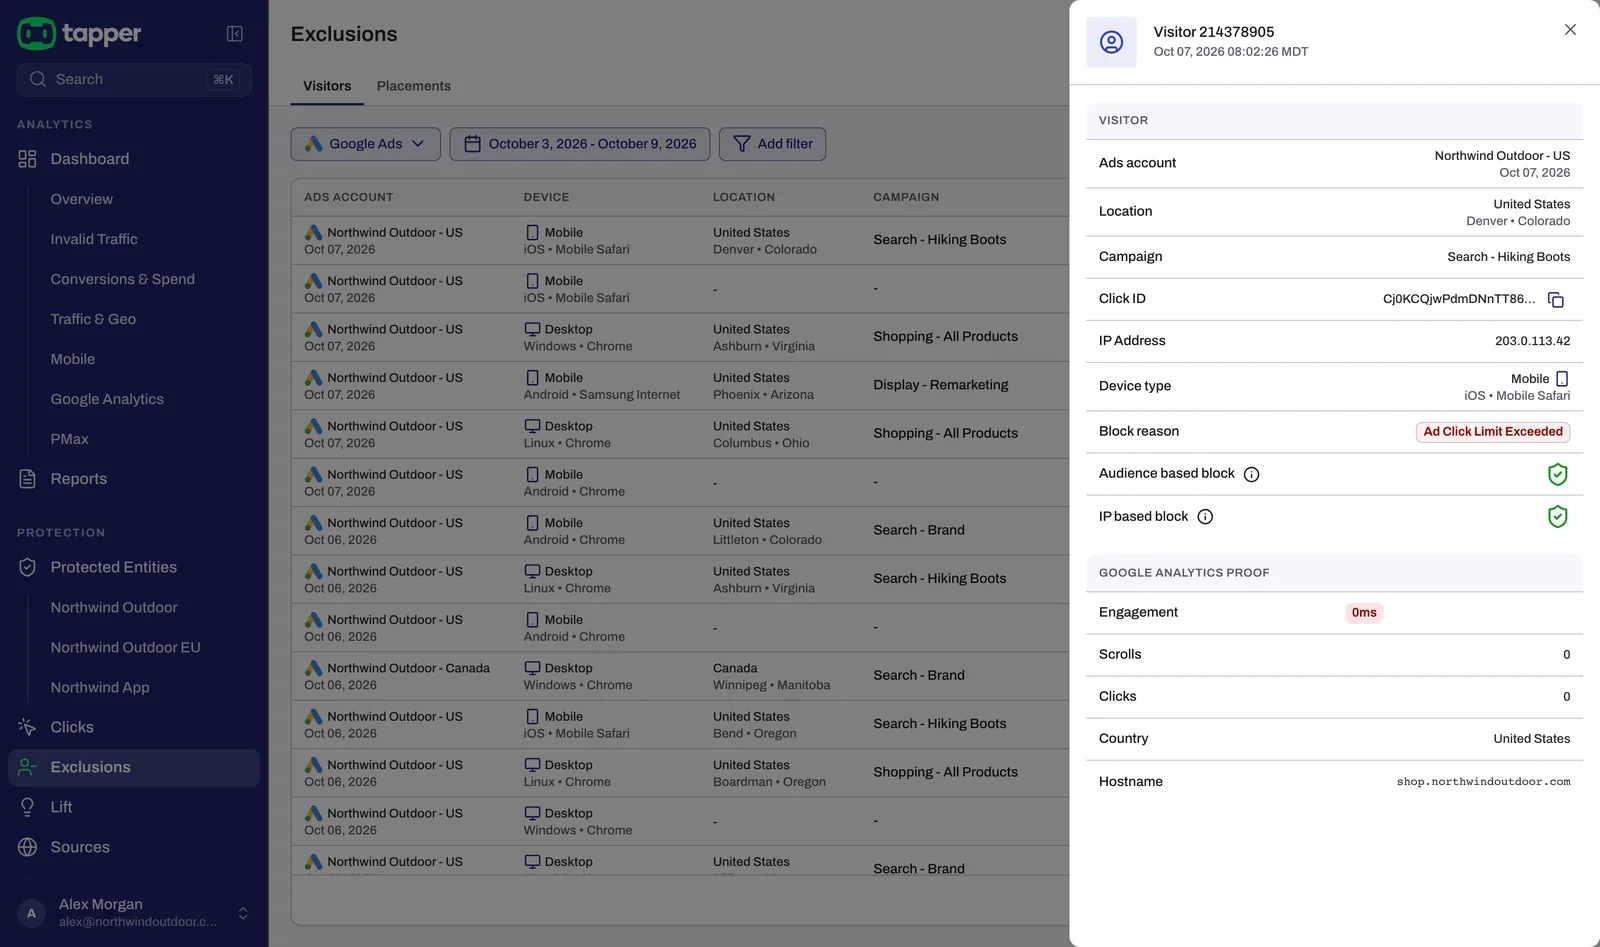Click the Ad Click Limit Exceeded badge
The image size is (1600, 947).
pos(1493,432)
